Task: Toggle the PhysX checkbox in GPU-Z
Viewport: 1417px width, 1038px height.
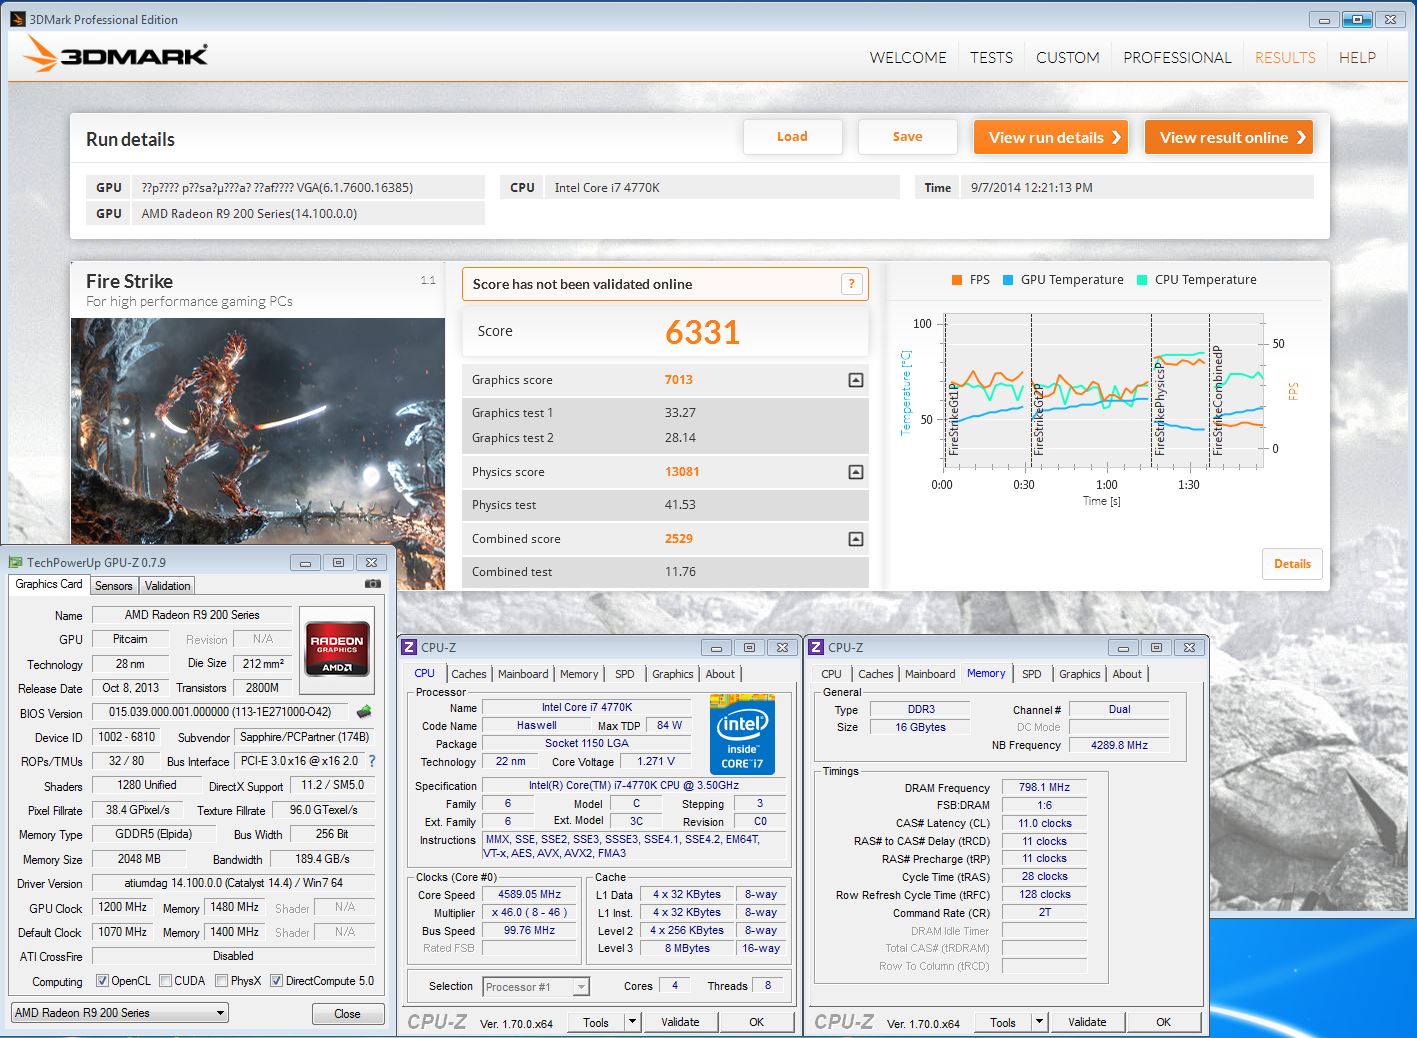Action: pos(221,981)
